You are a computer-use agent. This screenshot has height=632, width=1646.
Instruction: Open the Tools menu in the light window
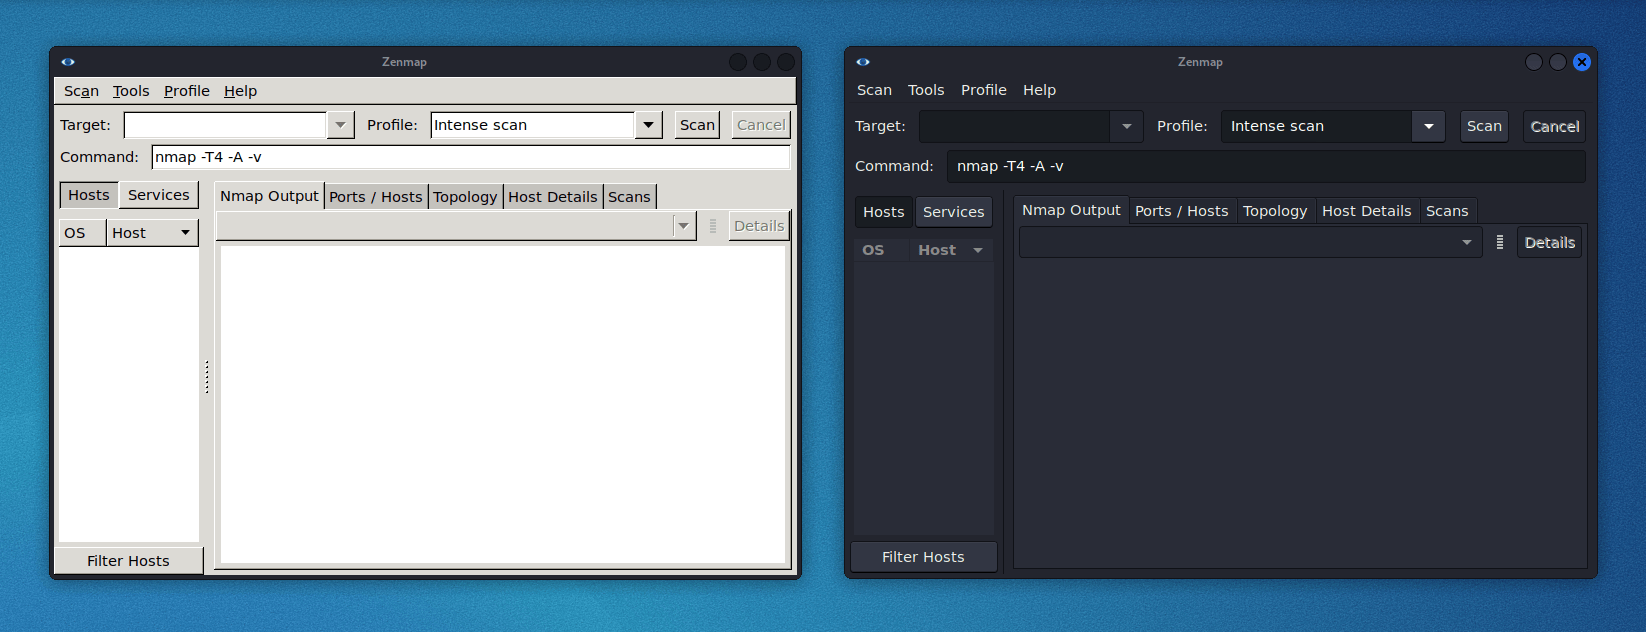point(131,91)
